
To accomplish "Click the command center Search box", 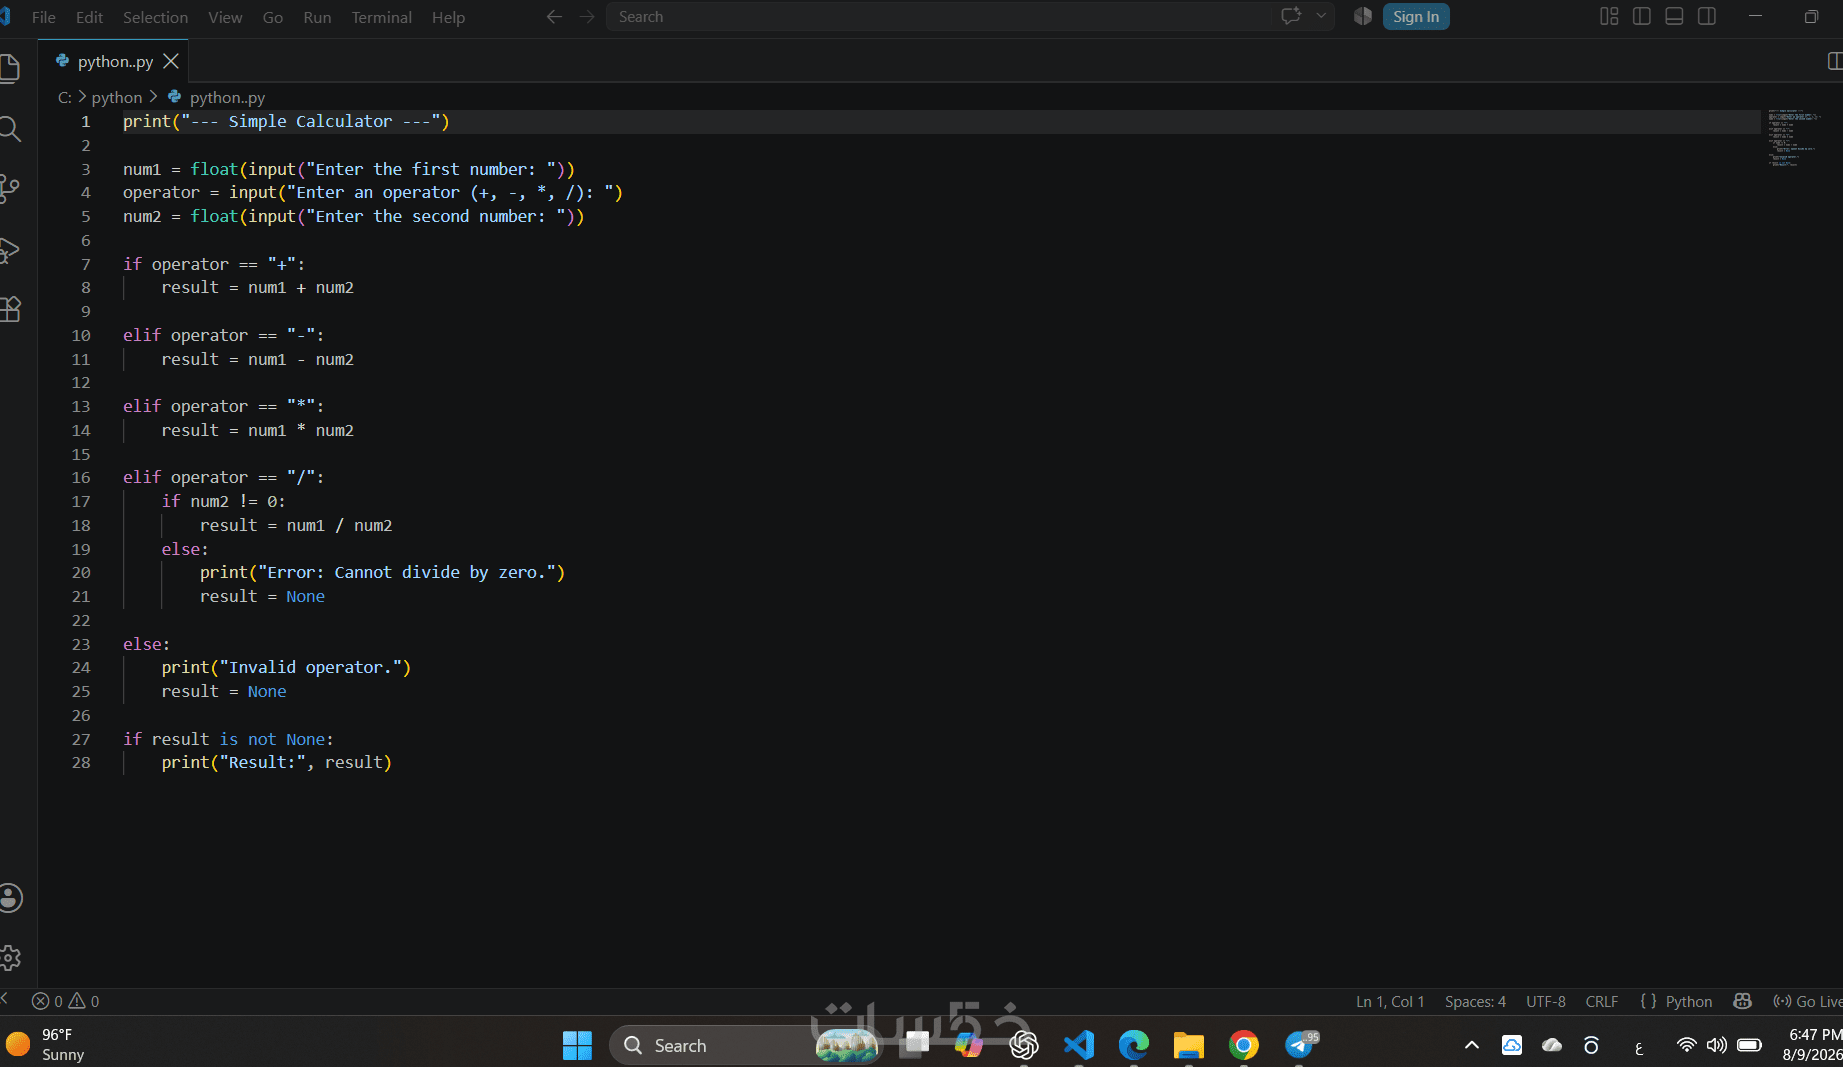I will tap(940, 17).
